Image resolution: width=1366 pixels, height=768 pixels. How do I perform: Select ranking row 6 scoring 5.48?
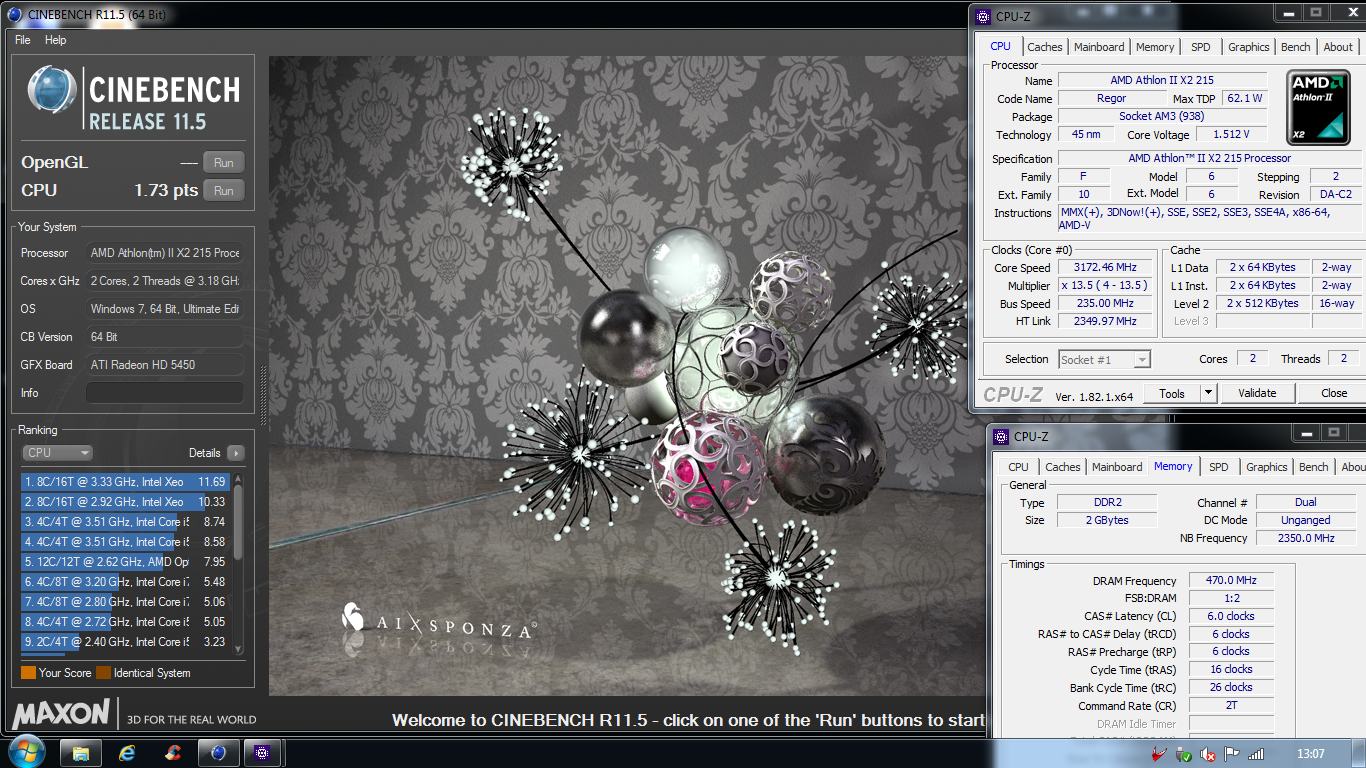click(x=126, y=582)
